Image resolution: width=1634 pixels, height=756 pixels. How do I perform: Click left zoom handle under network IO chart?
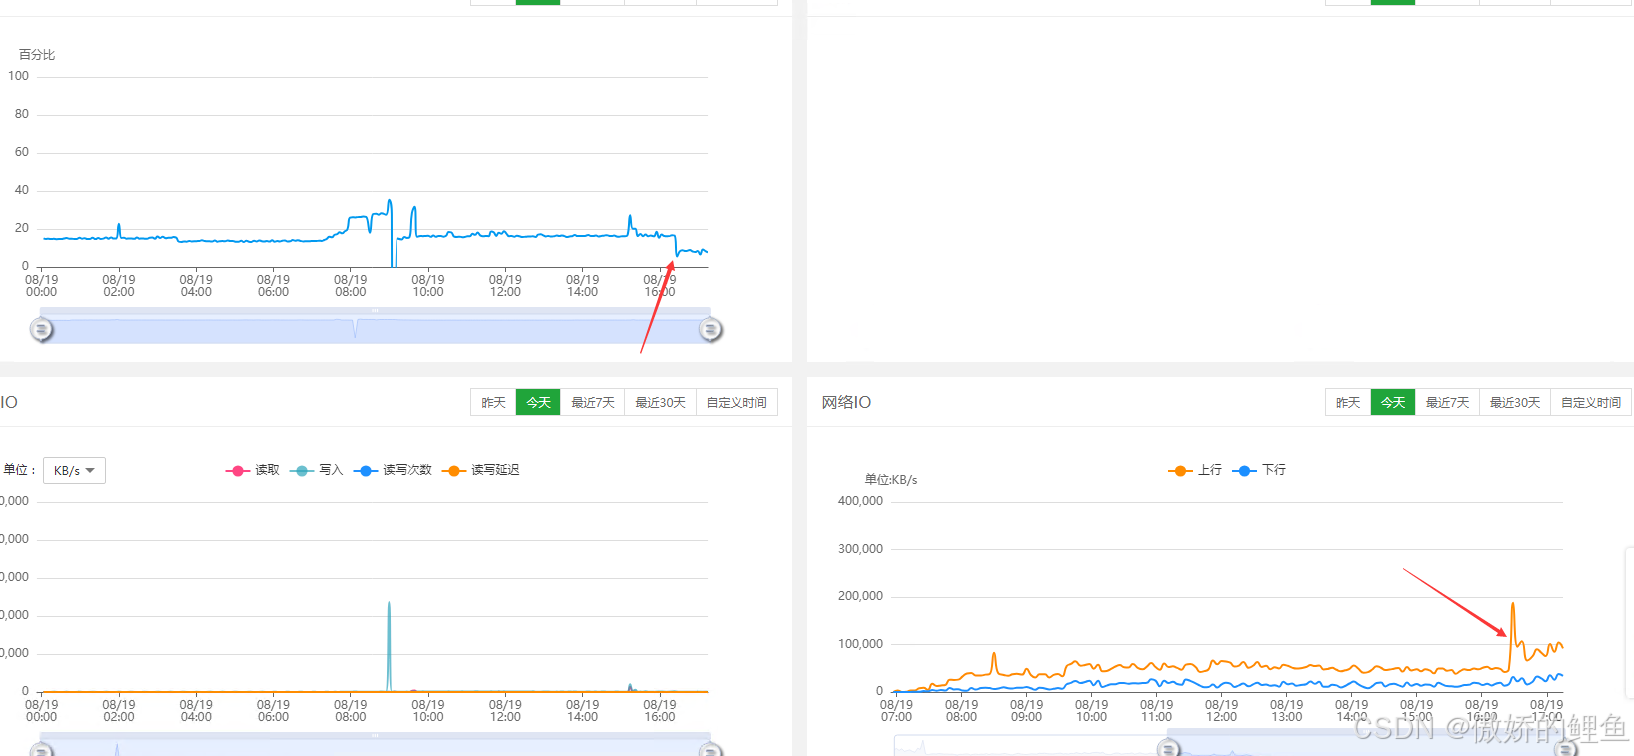point(1168,749)
